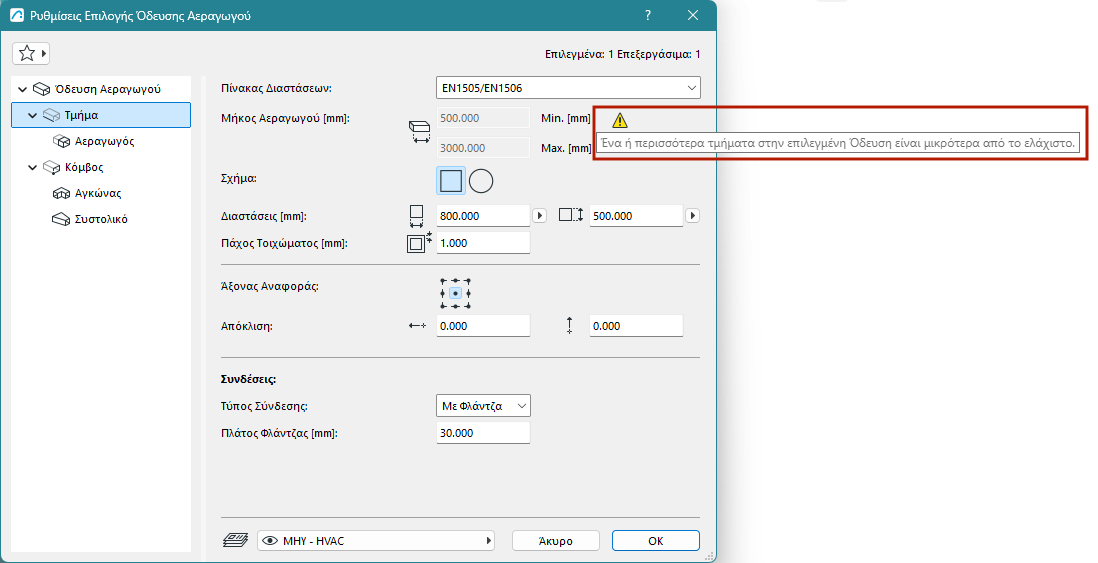Click the wall thickness icon
This screenshot has height=563, width=1098.
tap(419, 242)
